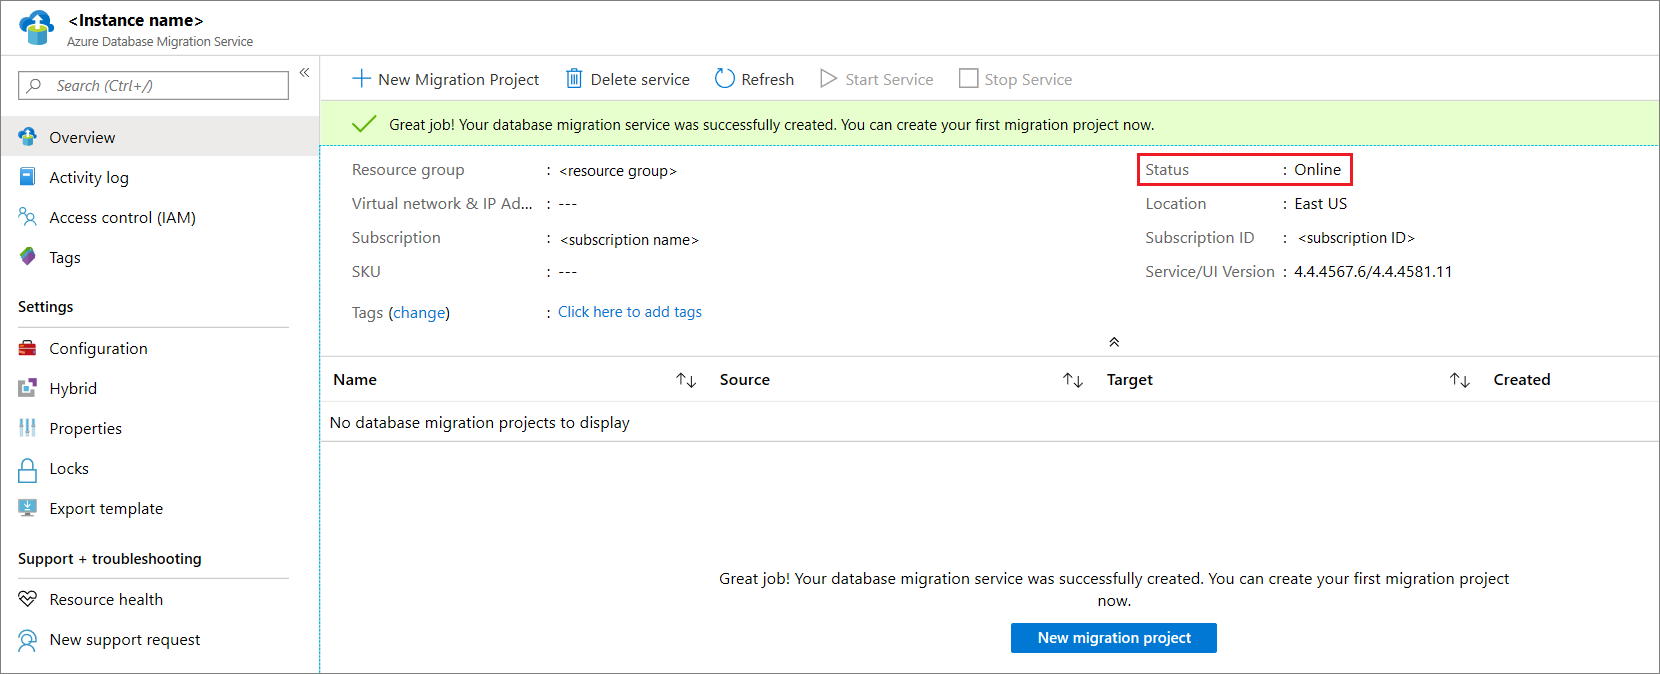Open the Hybrid settings item

(73, 389)
